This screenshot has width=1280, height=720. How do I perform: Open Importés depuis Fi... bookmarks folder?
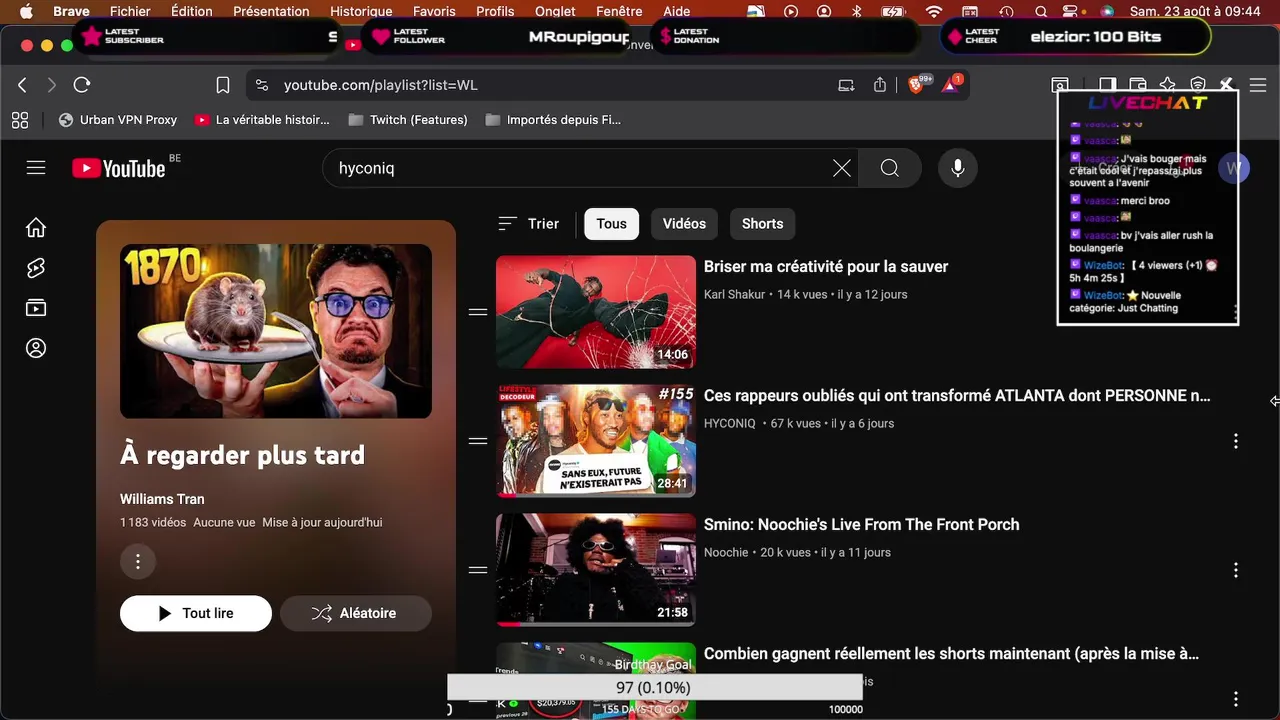click(x=553, y=120)
